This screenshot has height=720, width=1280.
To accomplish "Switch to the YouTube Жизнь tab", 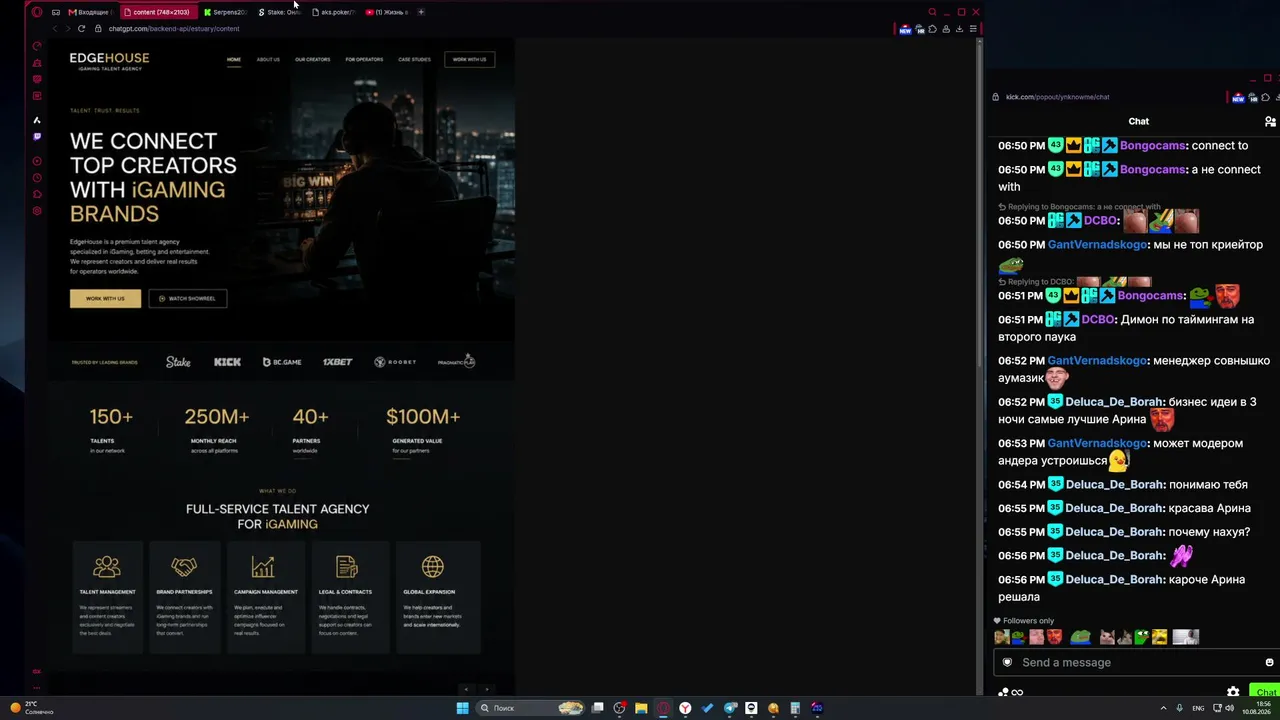I will pos(387,12).
